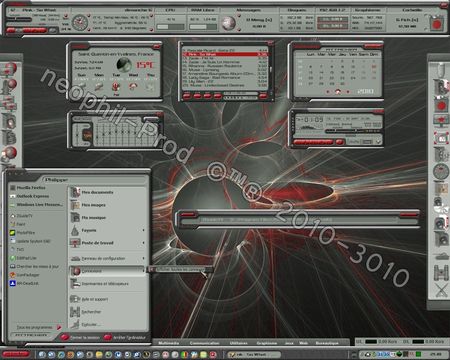Click red sphere icon in left dock
Image resolution: width=450 pixels, height=360 pixels.
[10, 153]
